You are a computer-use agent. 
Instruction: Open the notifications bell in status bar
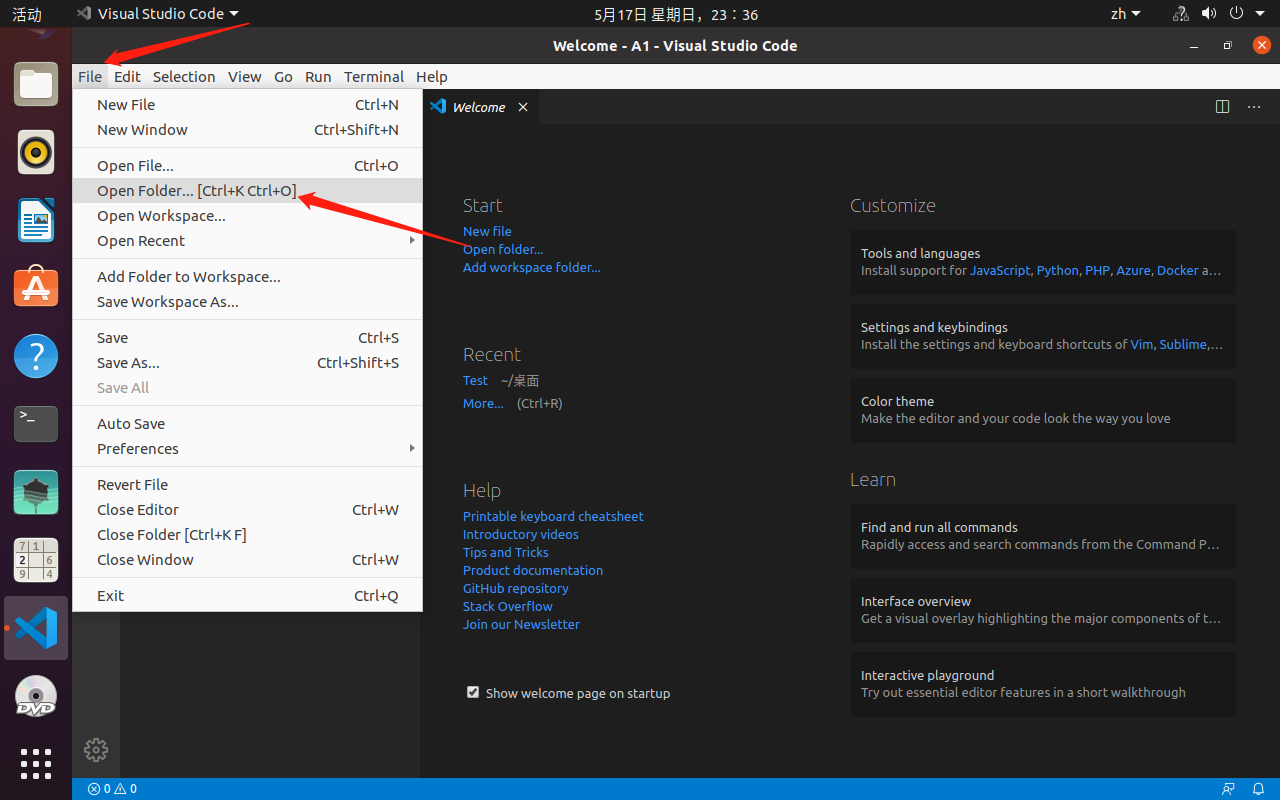(1258, 789)
